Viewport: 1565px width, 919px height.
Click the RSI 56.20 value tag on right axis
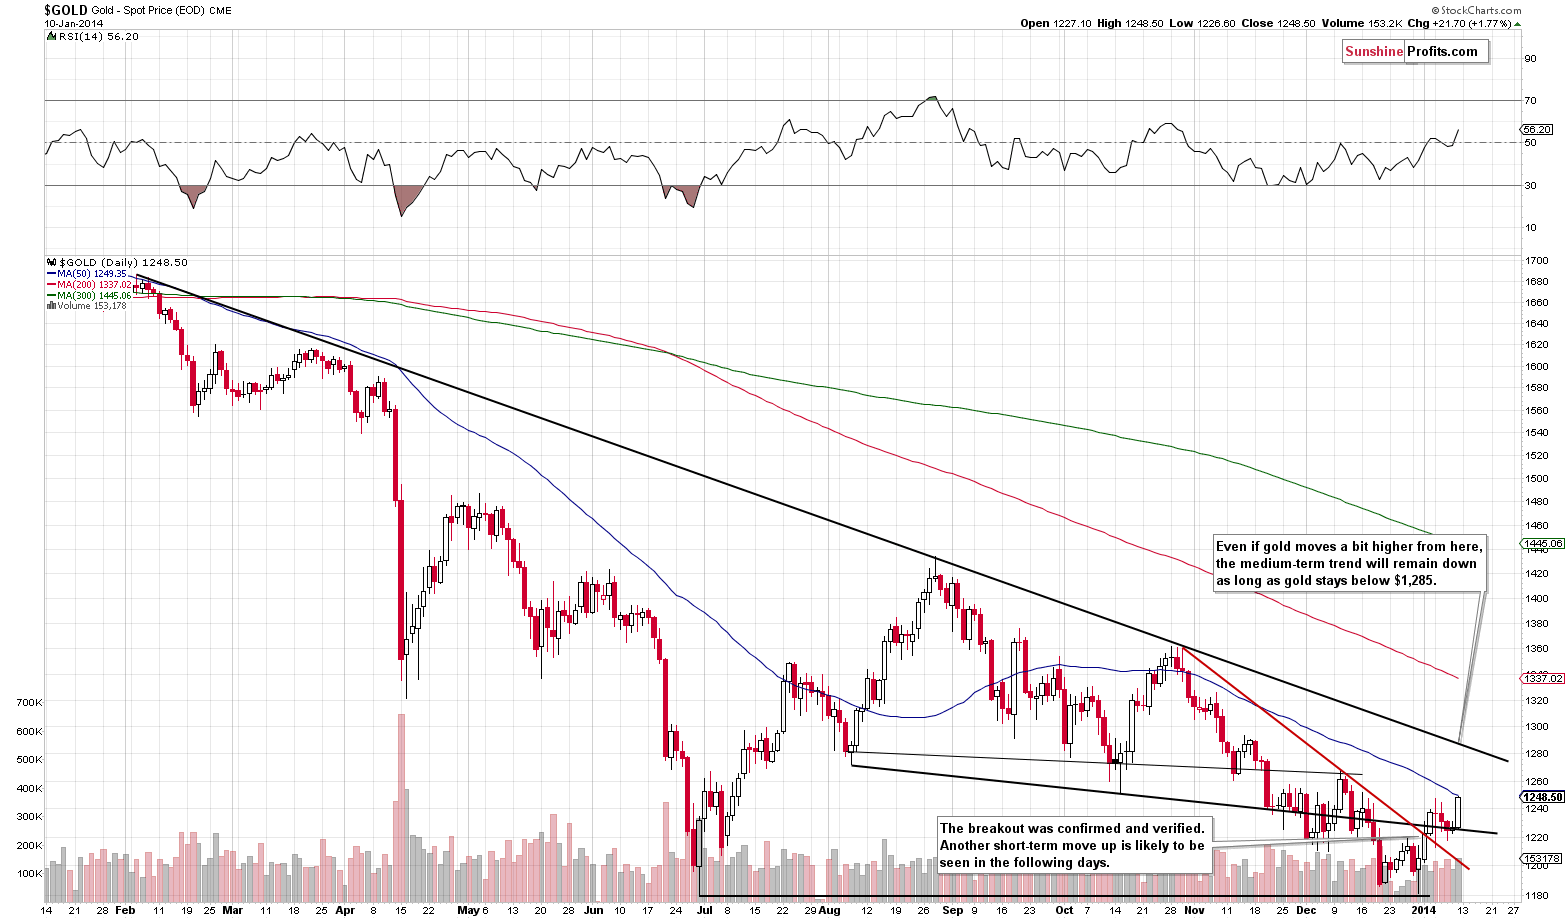[x=1537, y=129]
